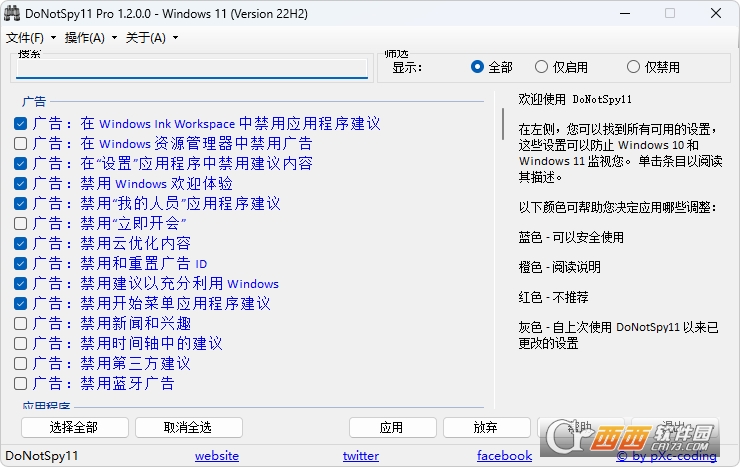Open the 操作(A) menu

click(x=85, y=38)
